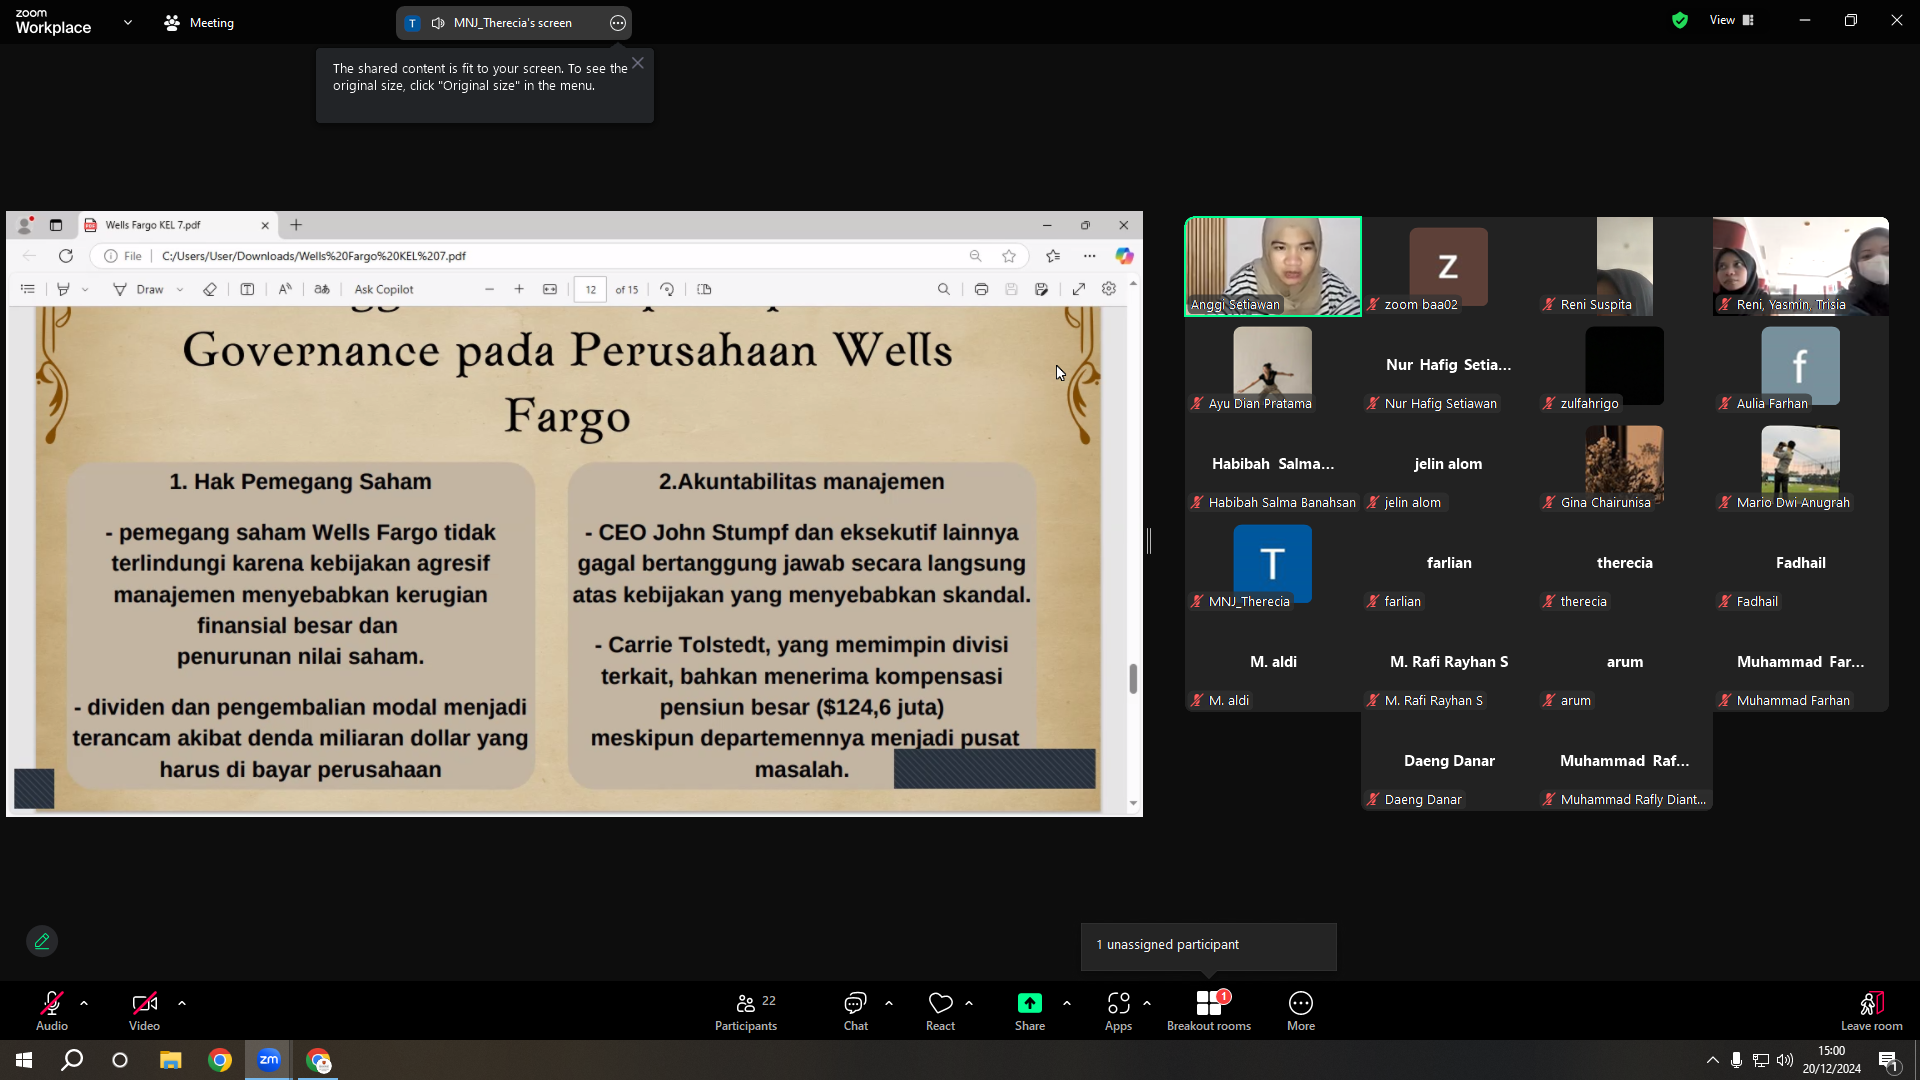Viewport: 1920px width, 1080px height.
Task: Open the More options in Zoom toolbar
Action: (x=1301, y=1011)
